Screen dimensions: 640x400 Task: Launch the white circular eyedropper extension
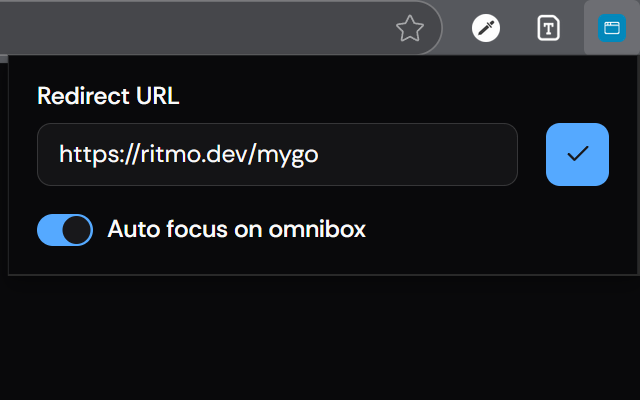point(486,28)
